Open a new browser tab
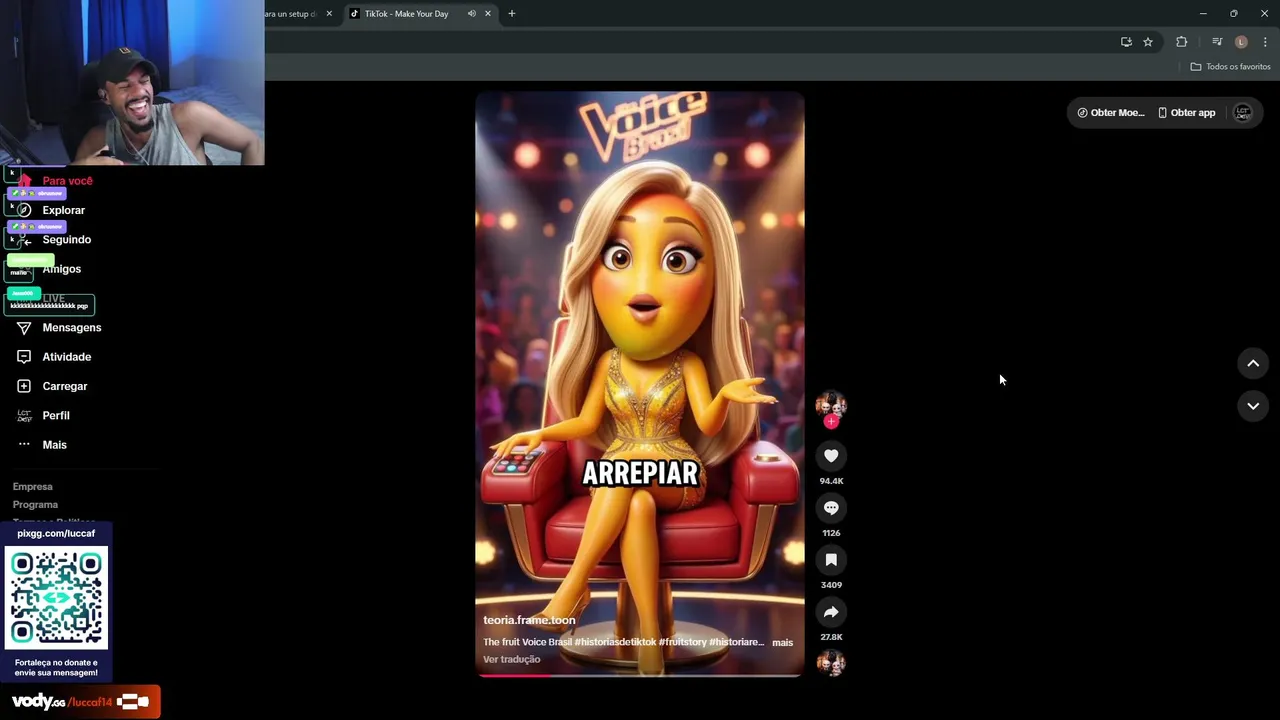 pos(512,14)
